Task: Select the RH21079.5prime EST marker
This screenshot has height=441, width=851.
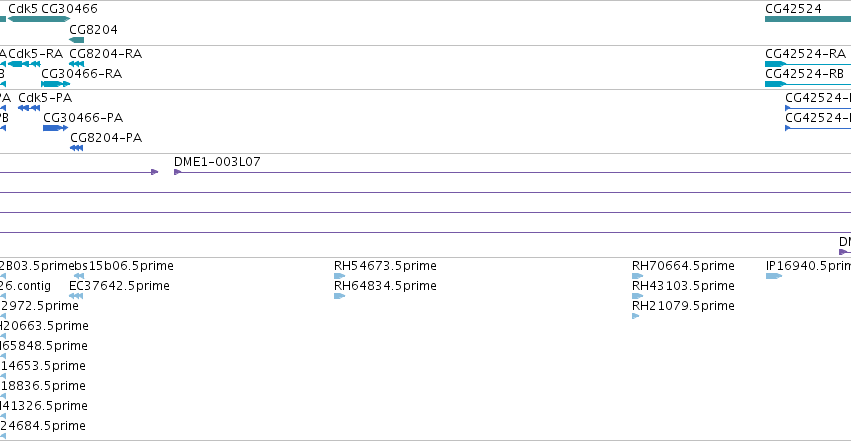Action: click(x=636, y=316)
